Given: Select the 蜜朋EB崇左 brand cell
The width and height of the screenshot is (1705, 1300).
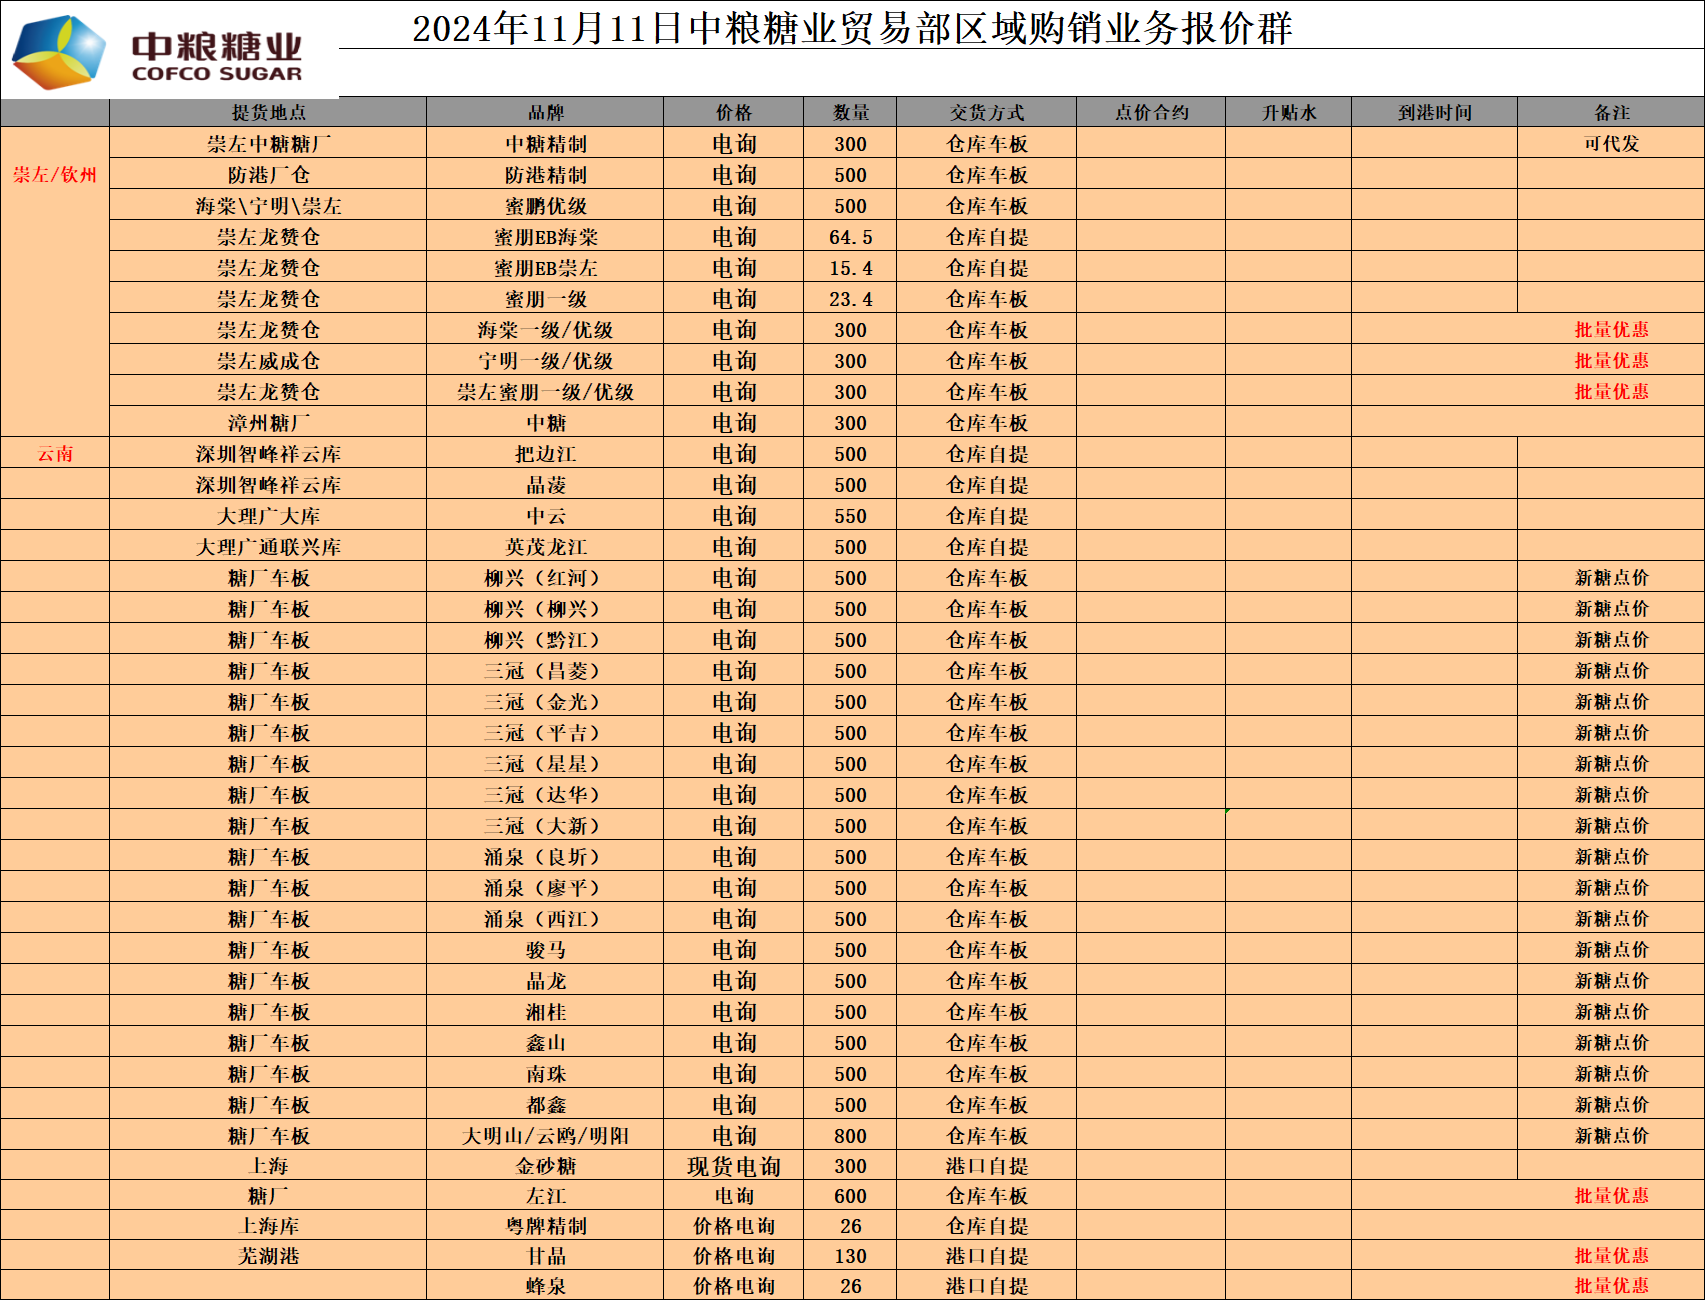Looking at the screenshot, I should pos(545,268).
